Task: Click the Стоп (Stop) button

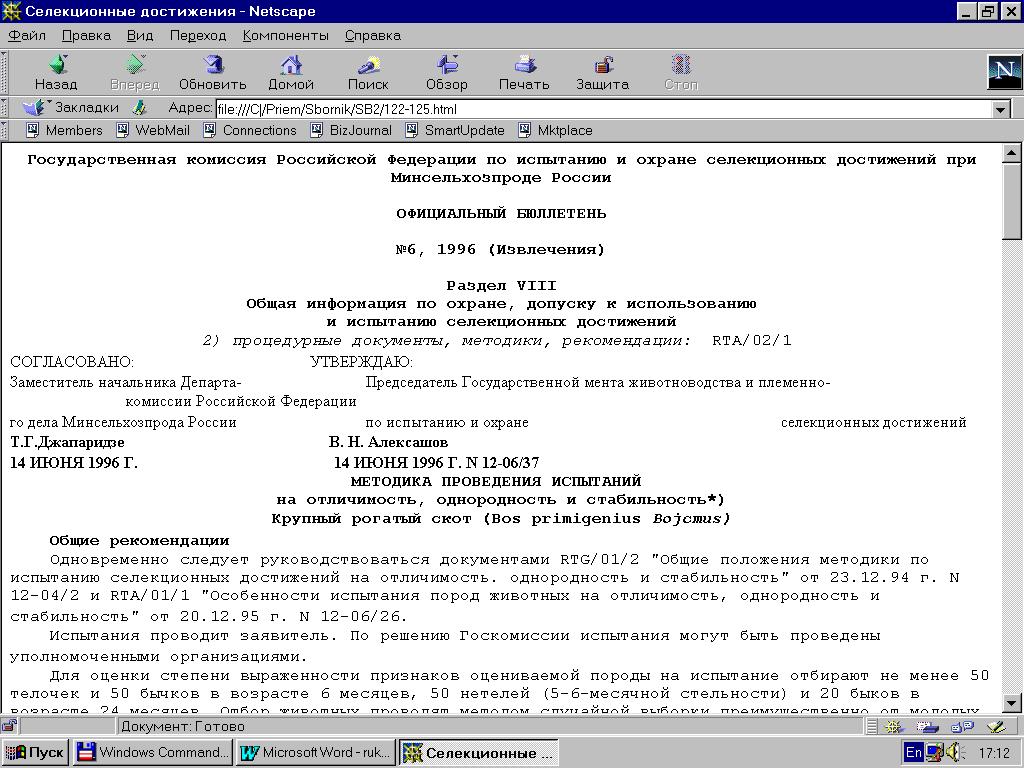Action: tap(681, 72)
